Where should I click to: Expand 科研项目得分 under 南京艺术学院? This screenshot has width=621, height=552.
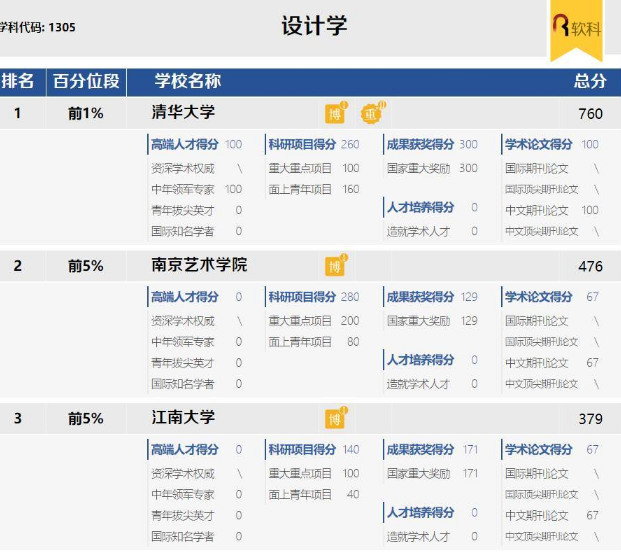point(302,297)
